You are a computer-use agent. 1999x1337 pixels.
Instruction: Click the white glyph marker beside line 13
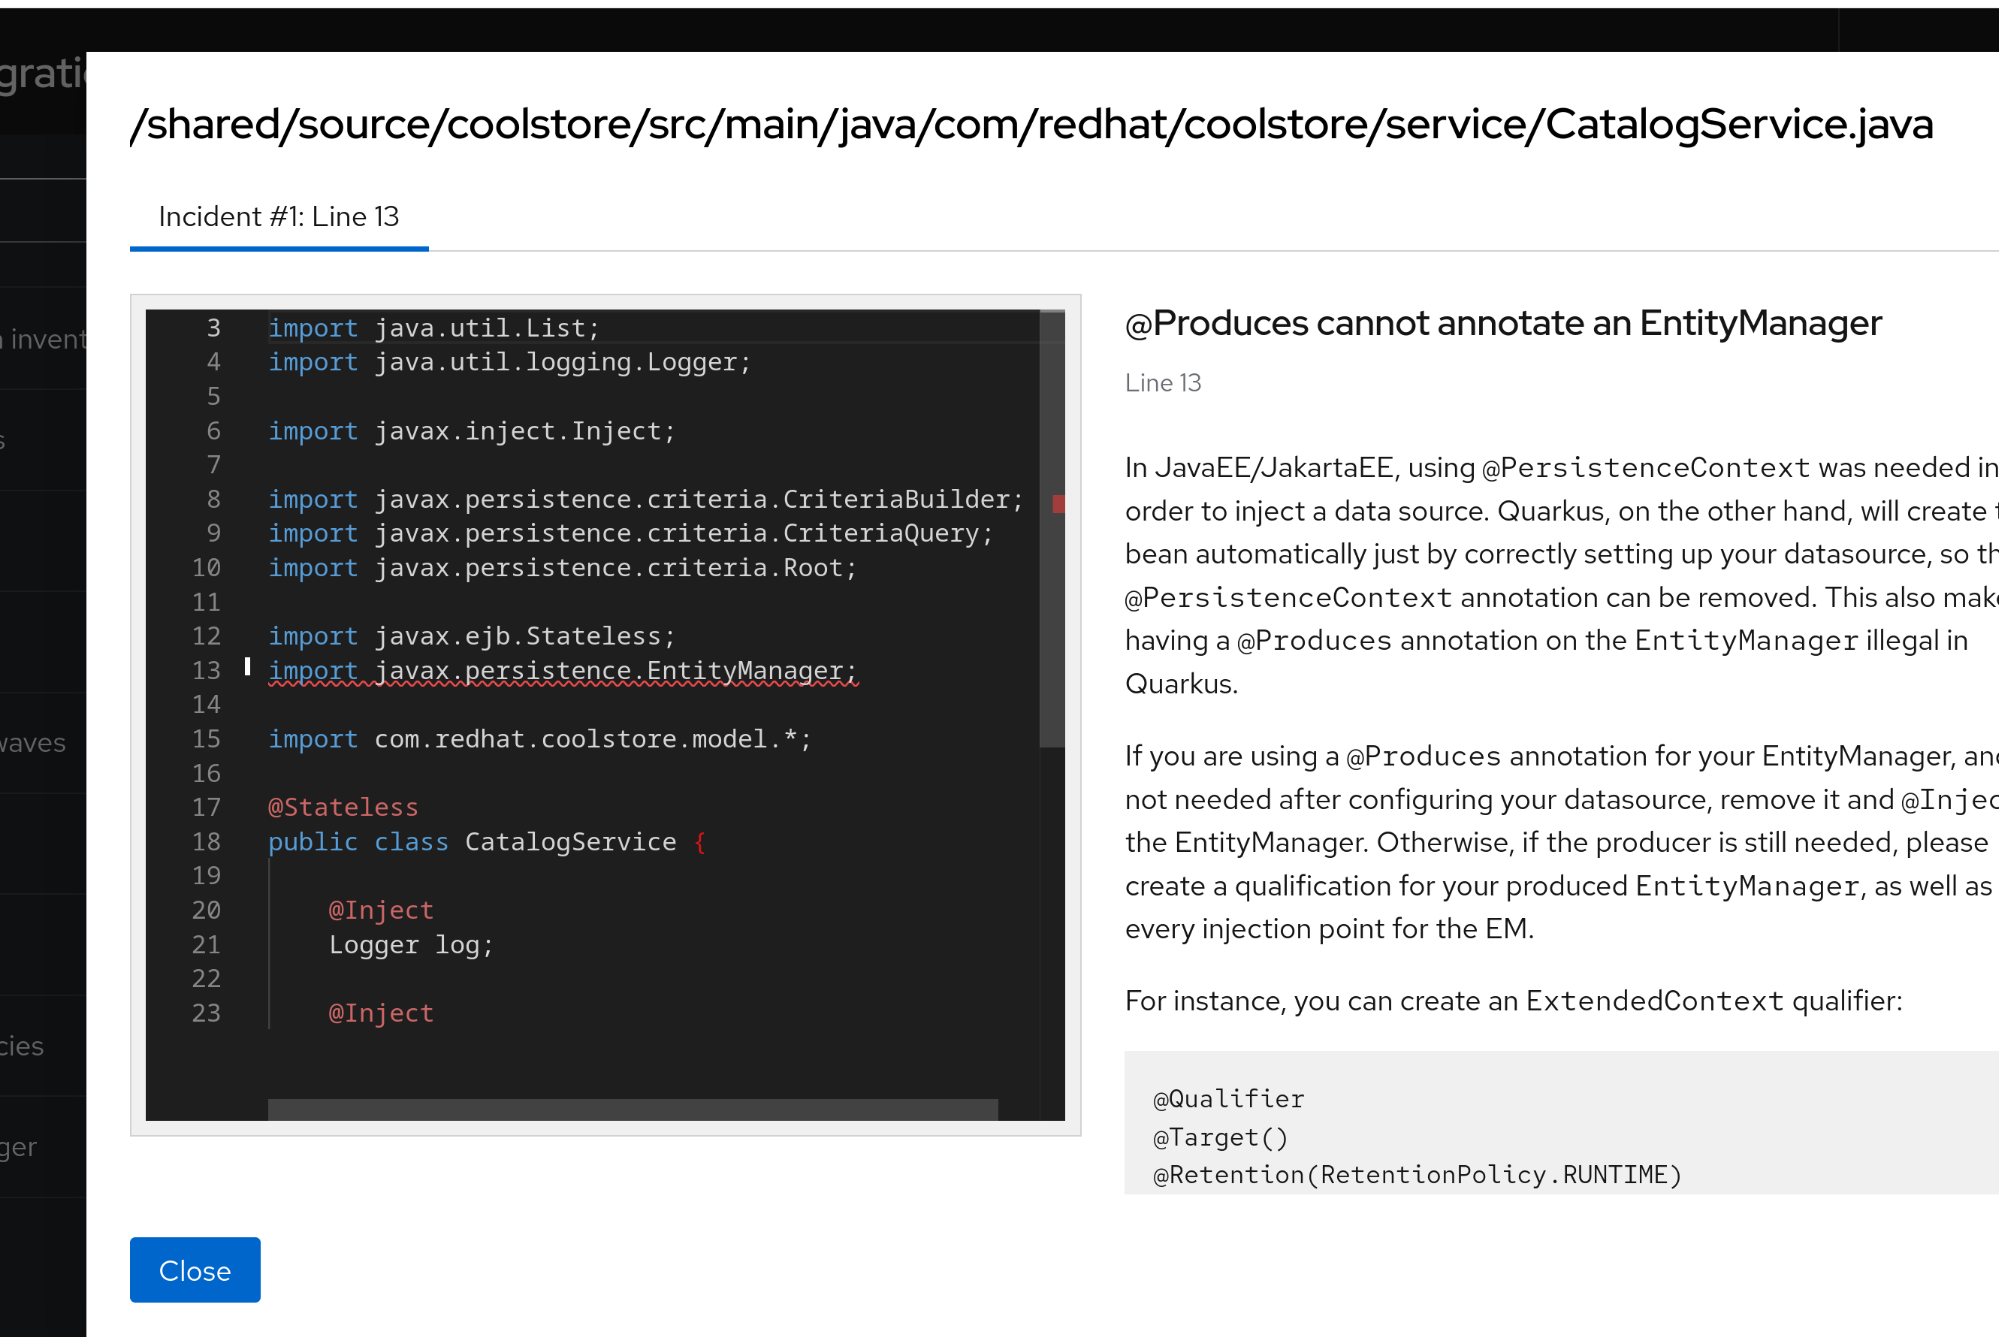247,667
